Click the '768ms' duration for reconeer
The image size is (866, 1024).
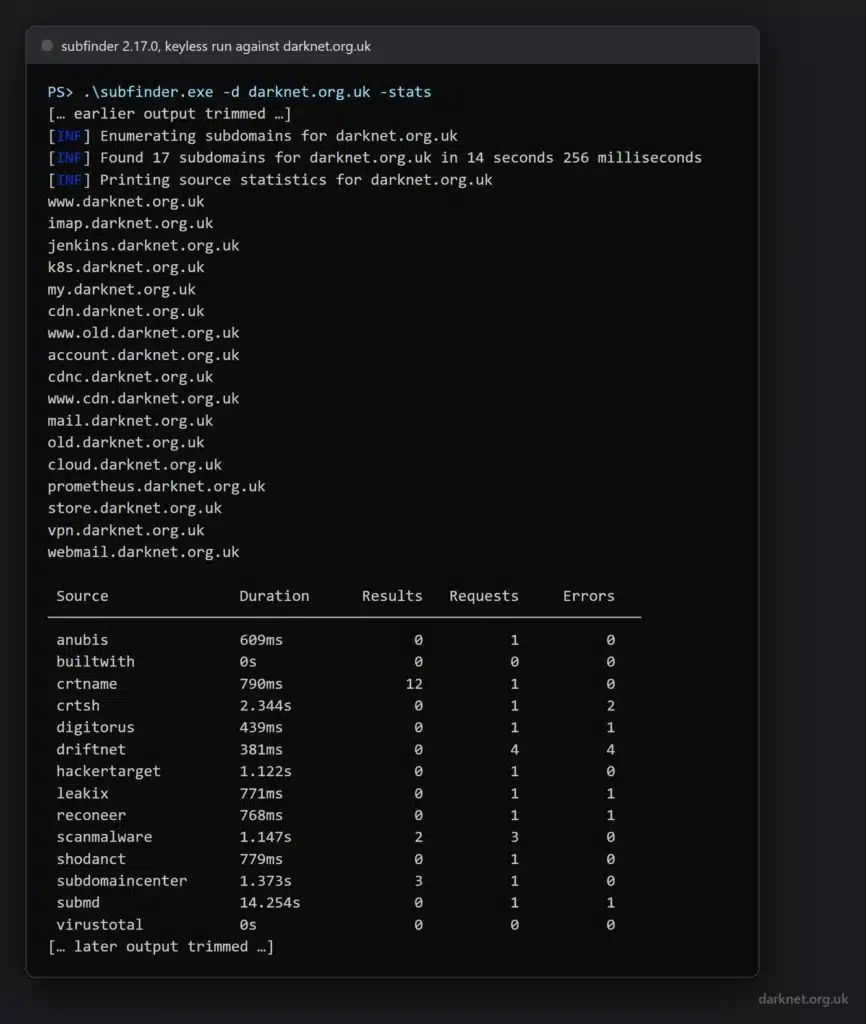[x=261, y=815]
